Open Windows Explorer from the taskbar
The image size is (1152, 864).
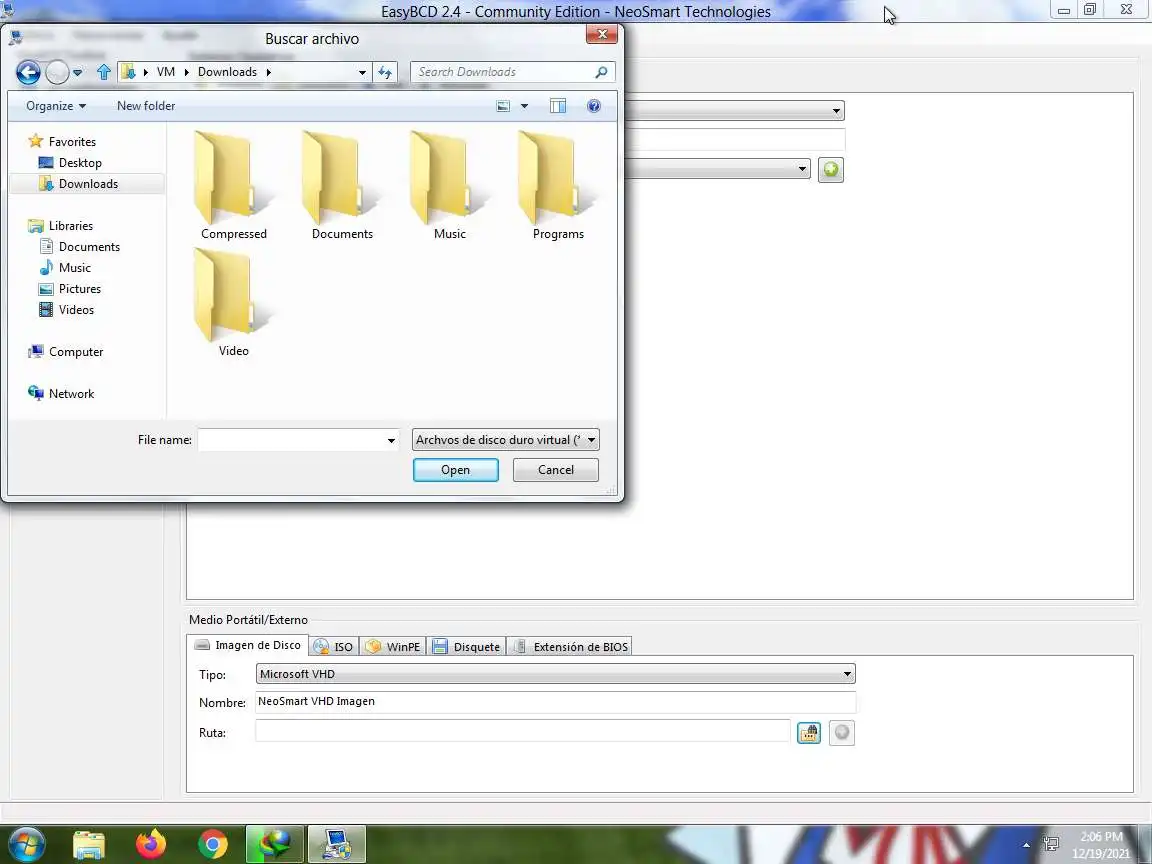pyautogui.click(x=89, y=844)
